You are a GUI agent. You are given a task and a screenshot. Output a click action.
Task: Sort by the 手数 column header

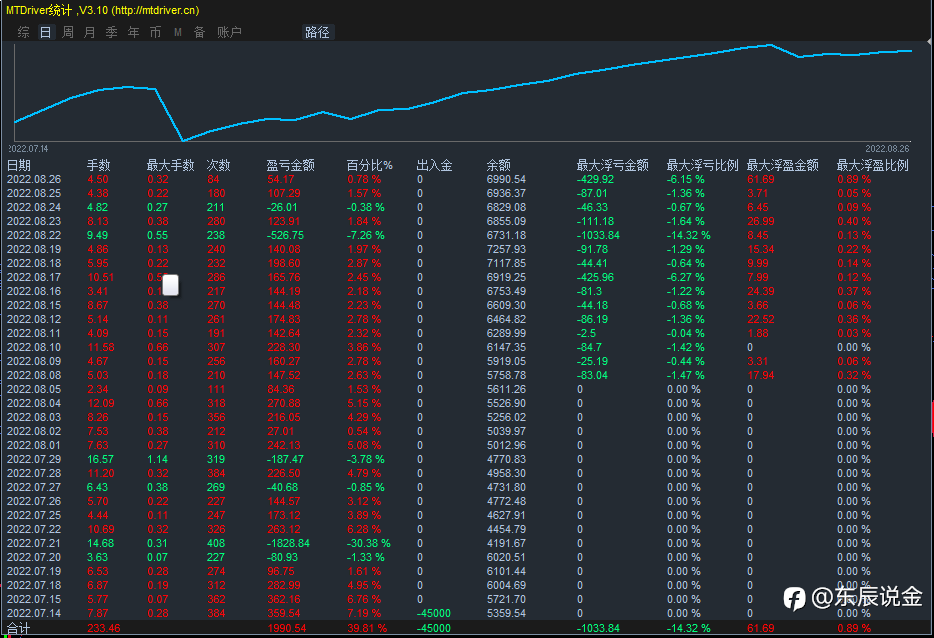tap(98, 165)
